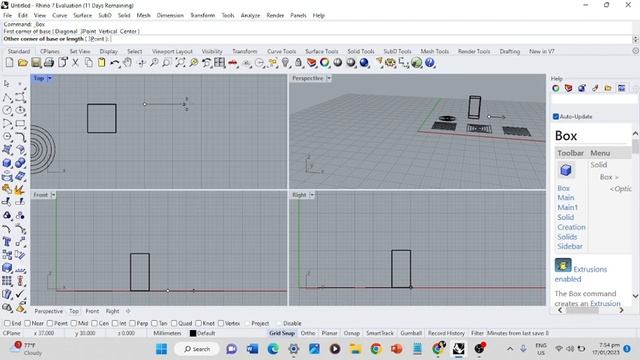Click the Explode icon in sidebar

[20, 189]
